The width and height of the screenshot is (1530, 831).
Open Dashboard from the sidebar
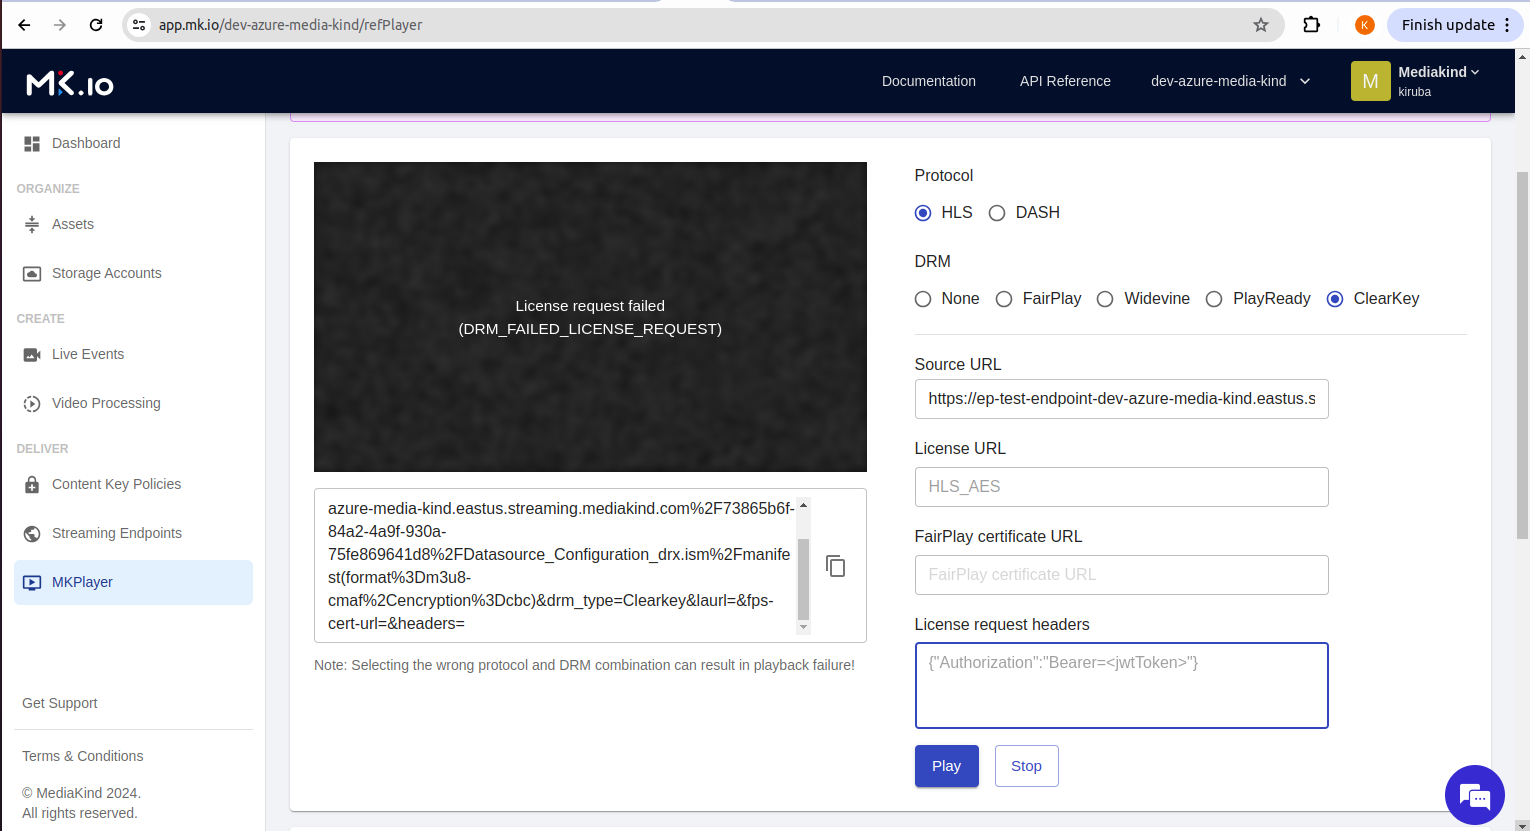click(86, 144)
